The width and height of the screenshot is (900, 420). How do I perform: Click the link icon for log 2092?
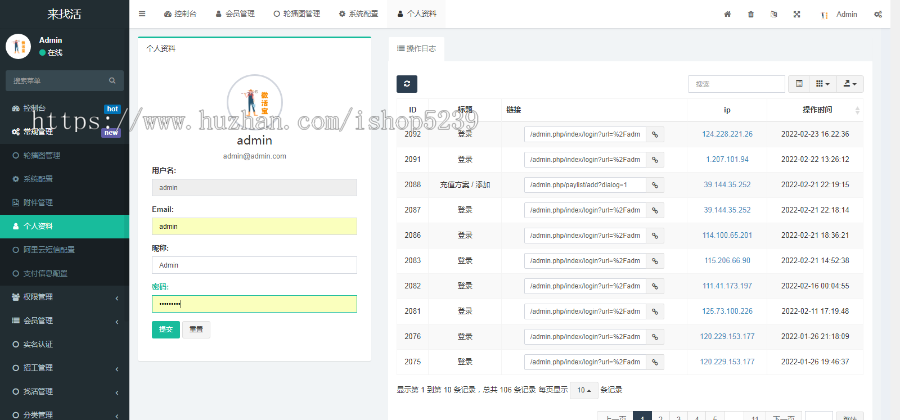pyautogui.click(x=656, y=133)
